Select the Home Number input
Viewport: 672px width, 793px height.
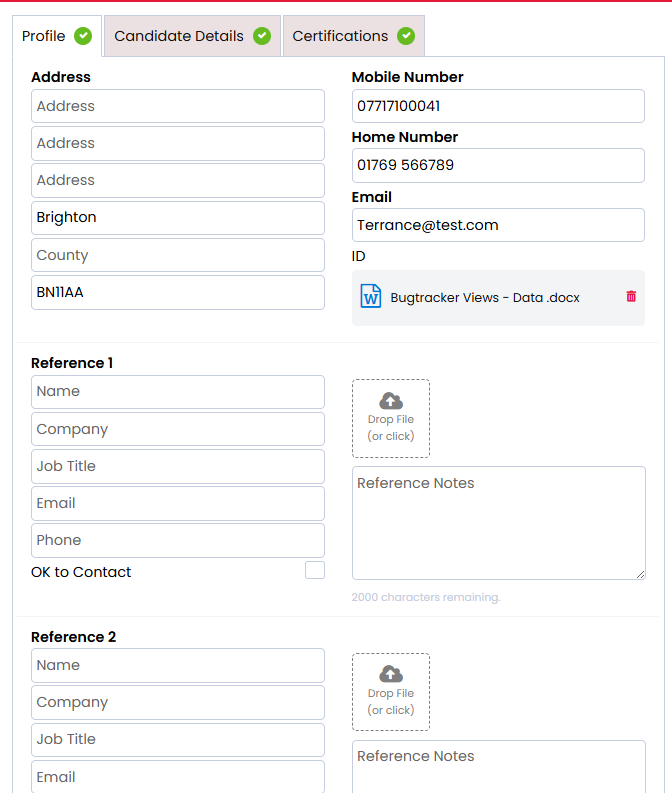pos(498,165)
